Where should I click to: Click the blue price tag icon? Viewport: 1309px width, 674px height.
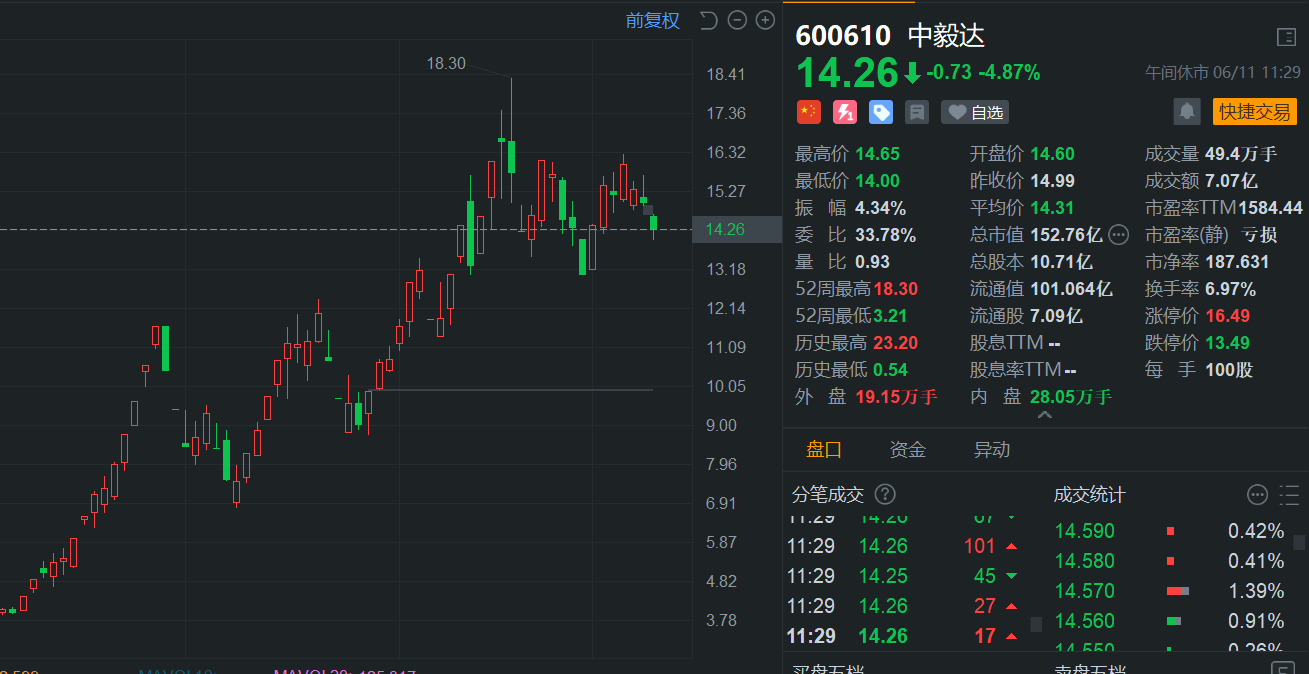coord(881,112)
